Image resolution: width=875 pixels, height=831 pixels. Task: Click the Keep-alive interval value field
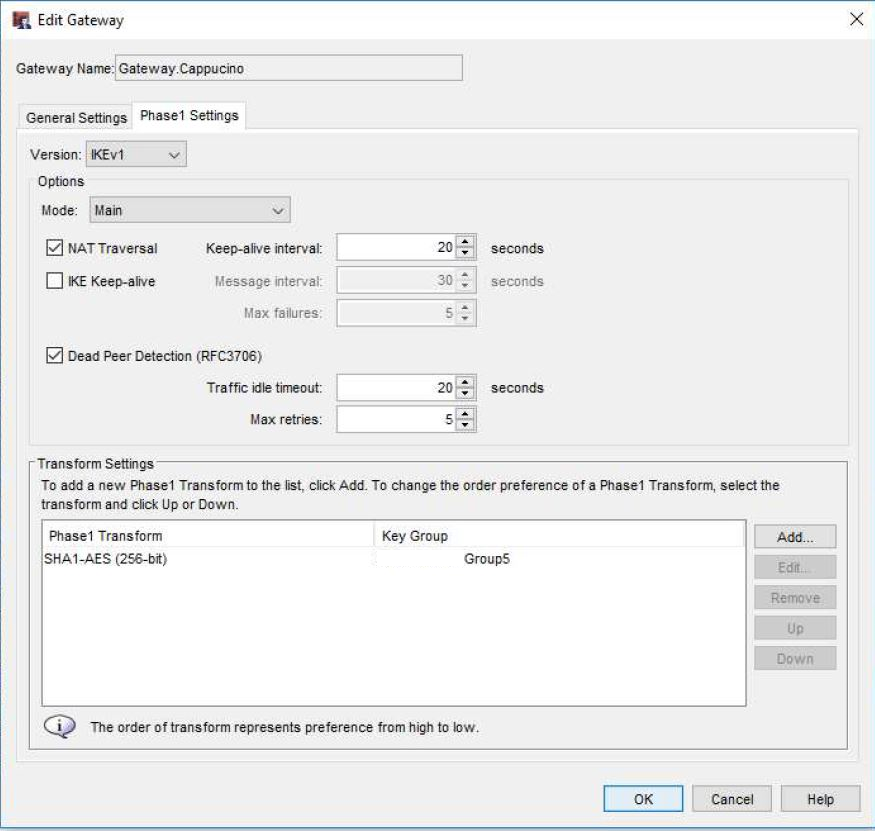click(397, 247)
